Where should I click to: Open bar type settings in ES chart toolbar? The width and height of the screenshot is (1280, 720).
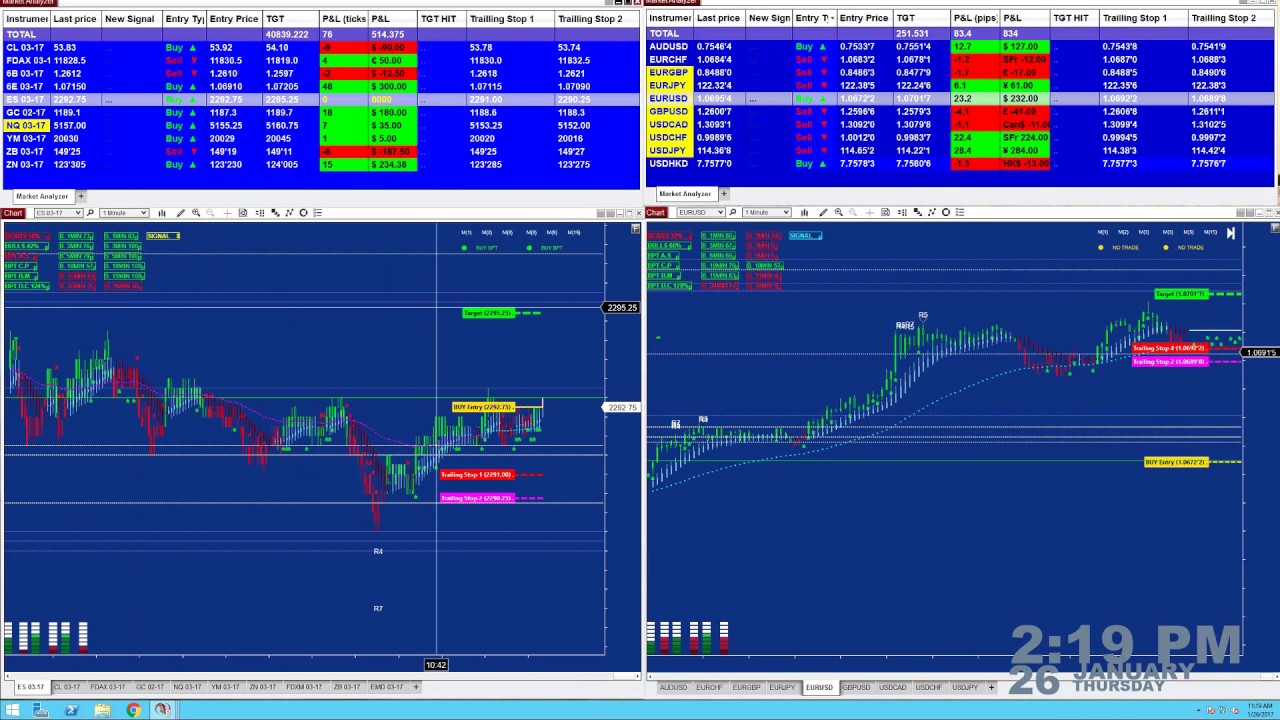(x=162, y=213)
